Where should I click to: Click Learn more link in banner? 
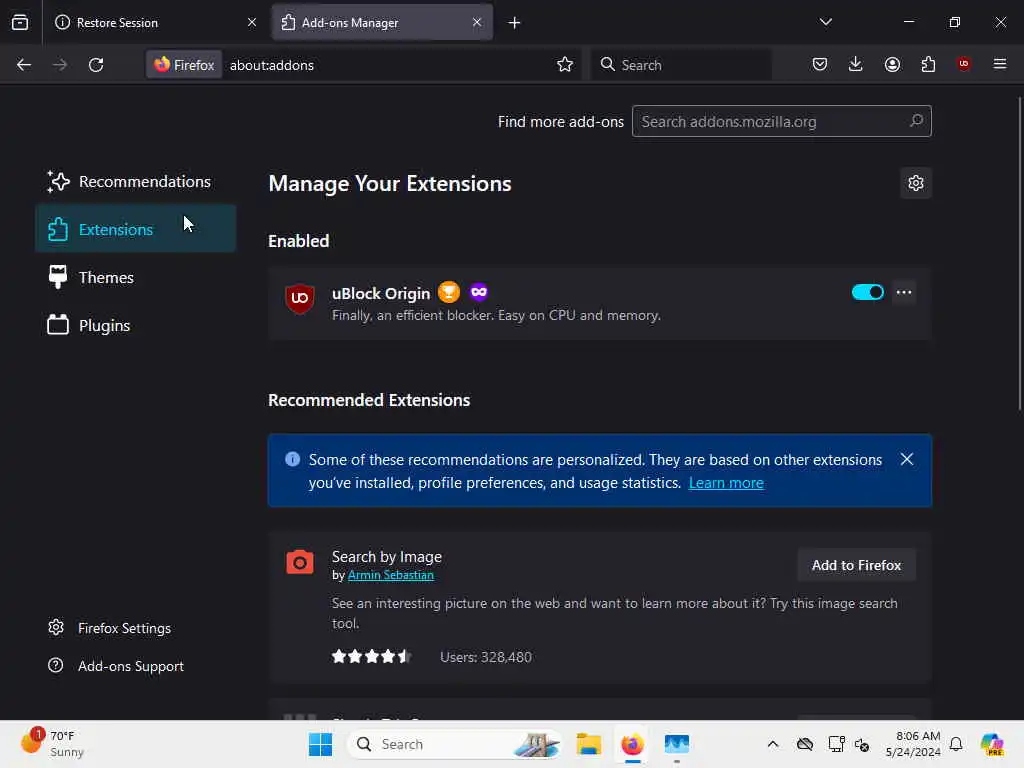coord(726,483)
